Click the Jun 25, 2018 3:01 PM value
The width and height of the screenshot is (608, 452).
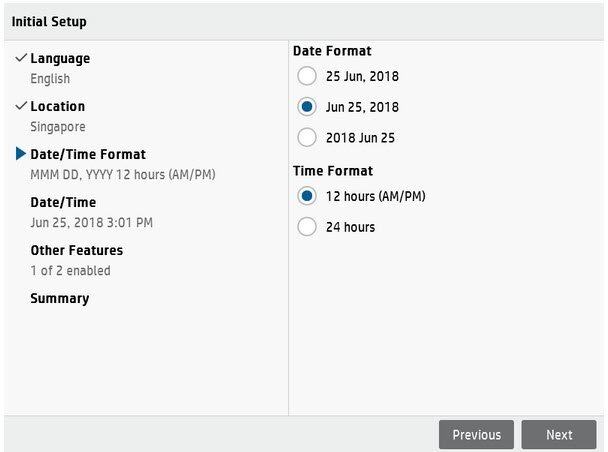pyautogui.click(x=92, y=223)
